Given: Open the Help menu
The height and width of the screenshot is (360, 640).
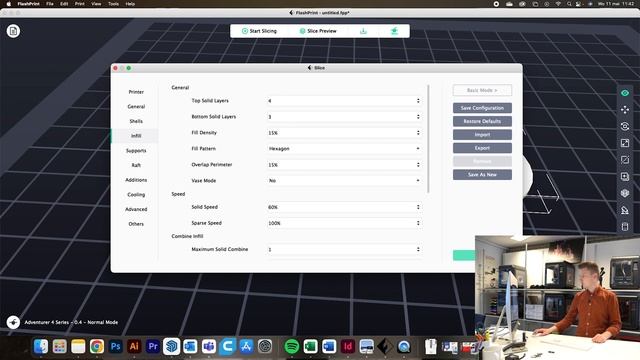Looking at the screenshot, I should pos(130,4).
